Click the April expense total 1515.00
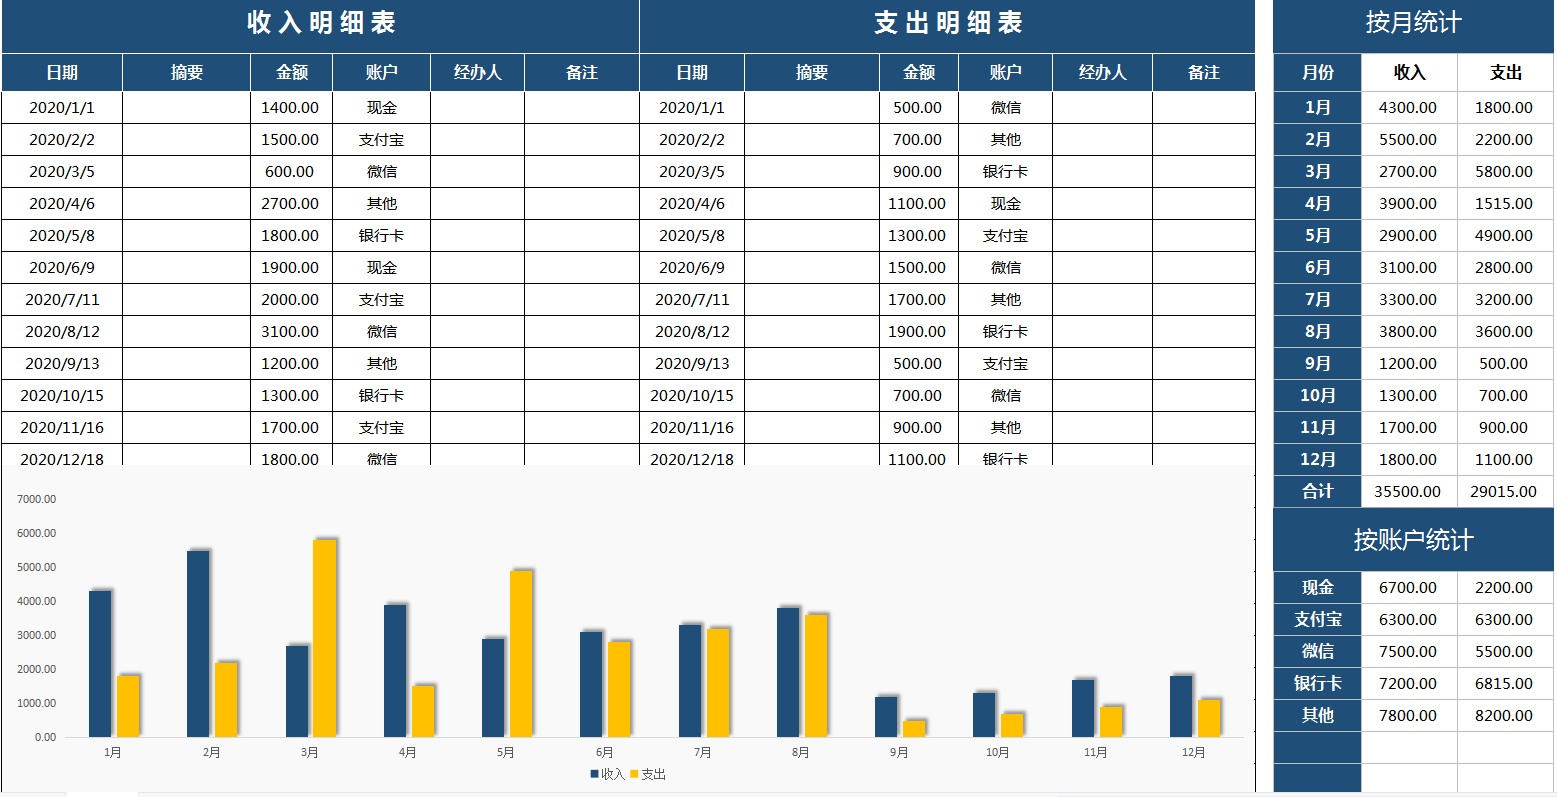 1504,203
